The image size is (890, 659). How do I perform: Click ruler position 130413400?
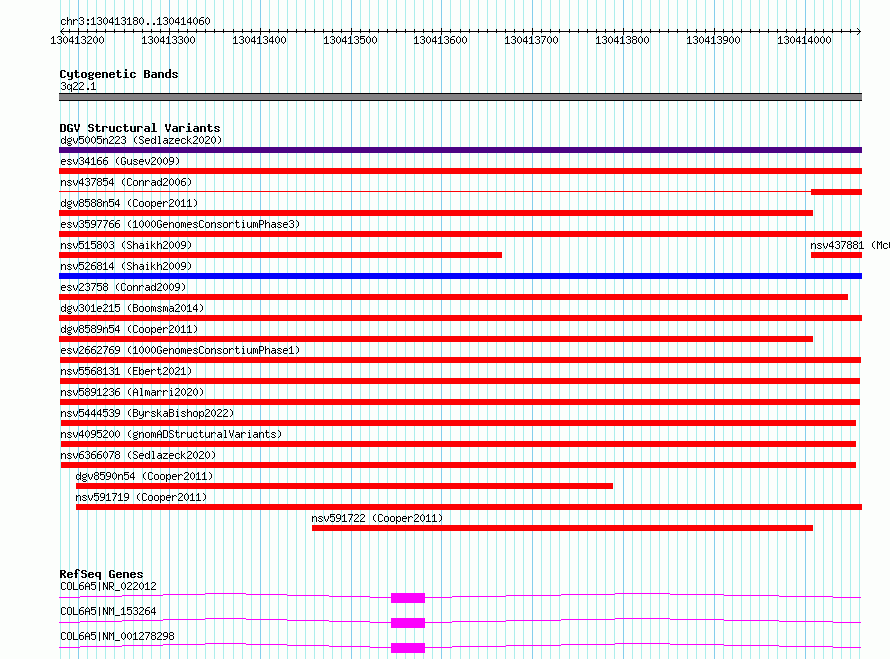coord(259,40)
